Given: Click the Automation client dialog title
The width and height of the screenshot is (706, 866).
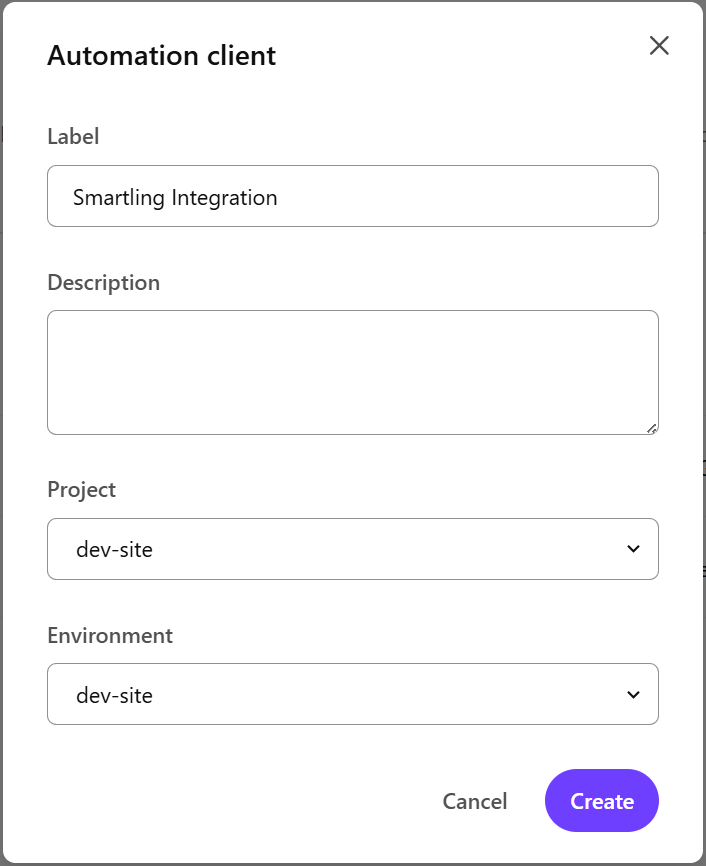Looking at the screenshot, I should 161,56.
